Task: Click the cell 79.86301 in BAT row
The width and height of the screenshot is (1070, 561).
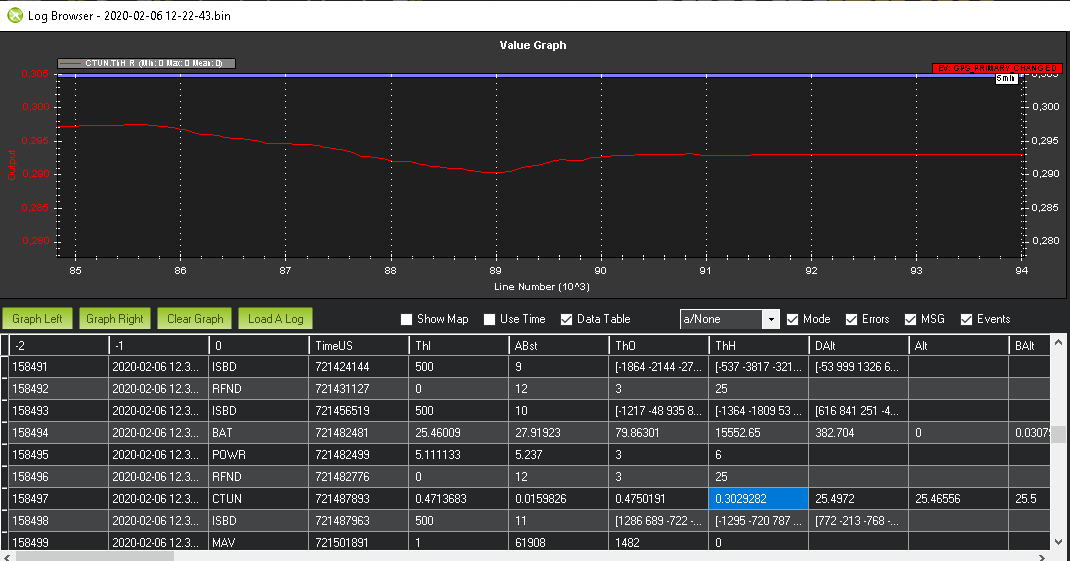Action: 659,433
